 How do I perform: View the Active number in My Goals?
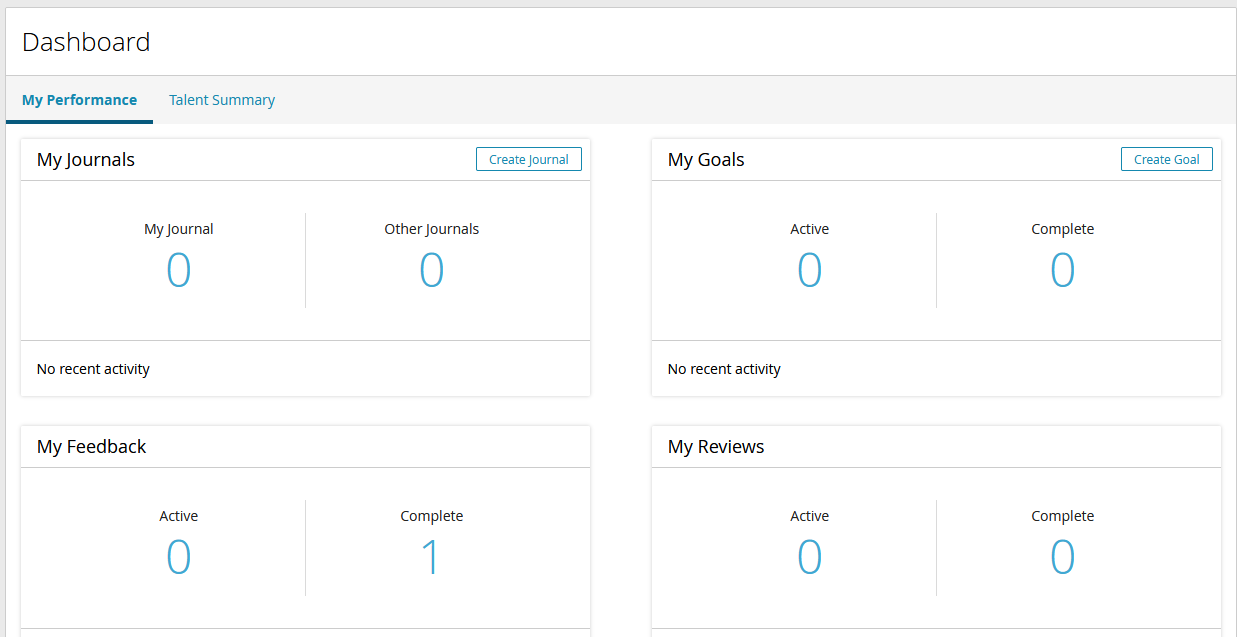(809, 271)
